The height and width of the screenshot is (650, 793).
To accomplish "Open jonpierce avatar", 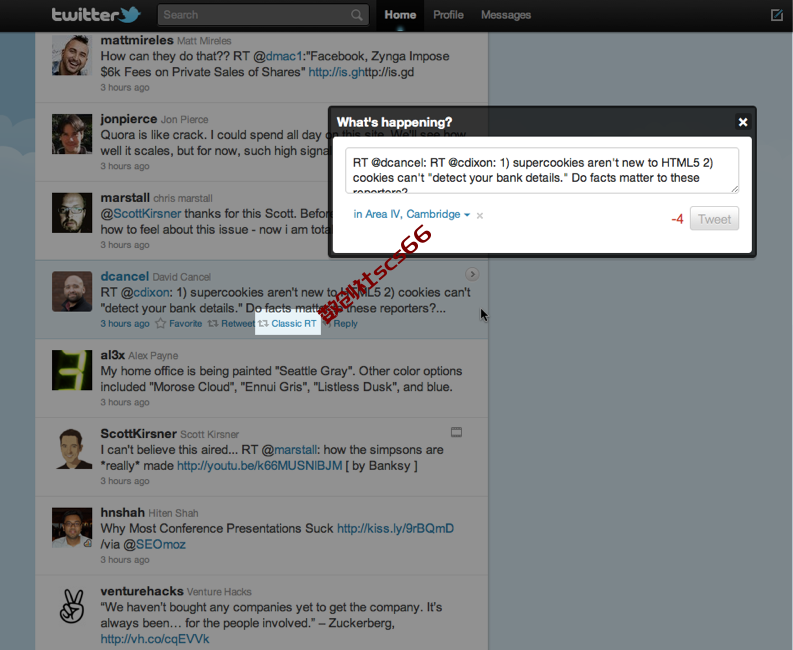I will click(x=72, y=134).
